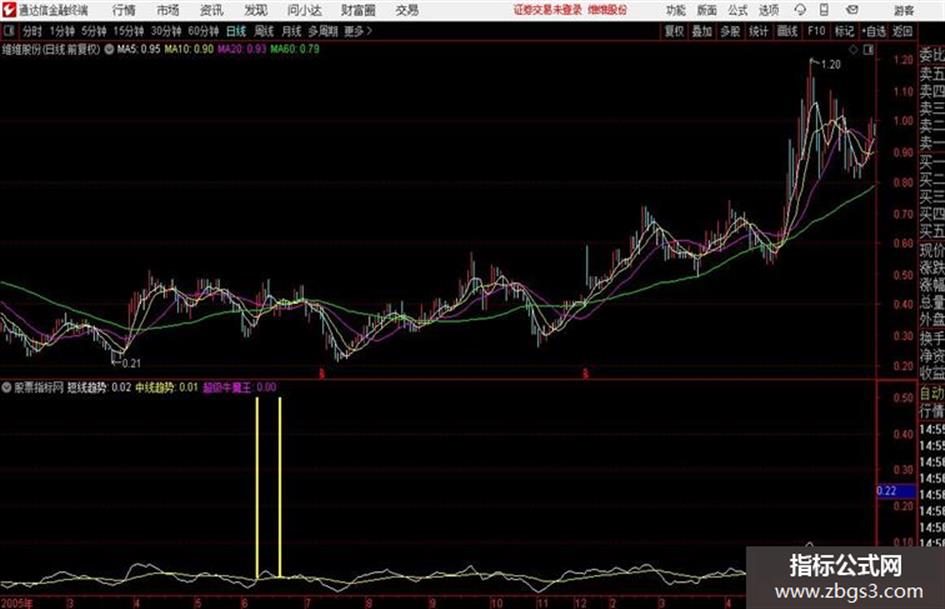Screen dimensions: 945x609
Task: Open the 交易 menu
Action: tap(407, 10)
